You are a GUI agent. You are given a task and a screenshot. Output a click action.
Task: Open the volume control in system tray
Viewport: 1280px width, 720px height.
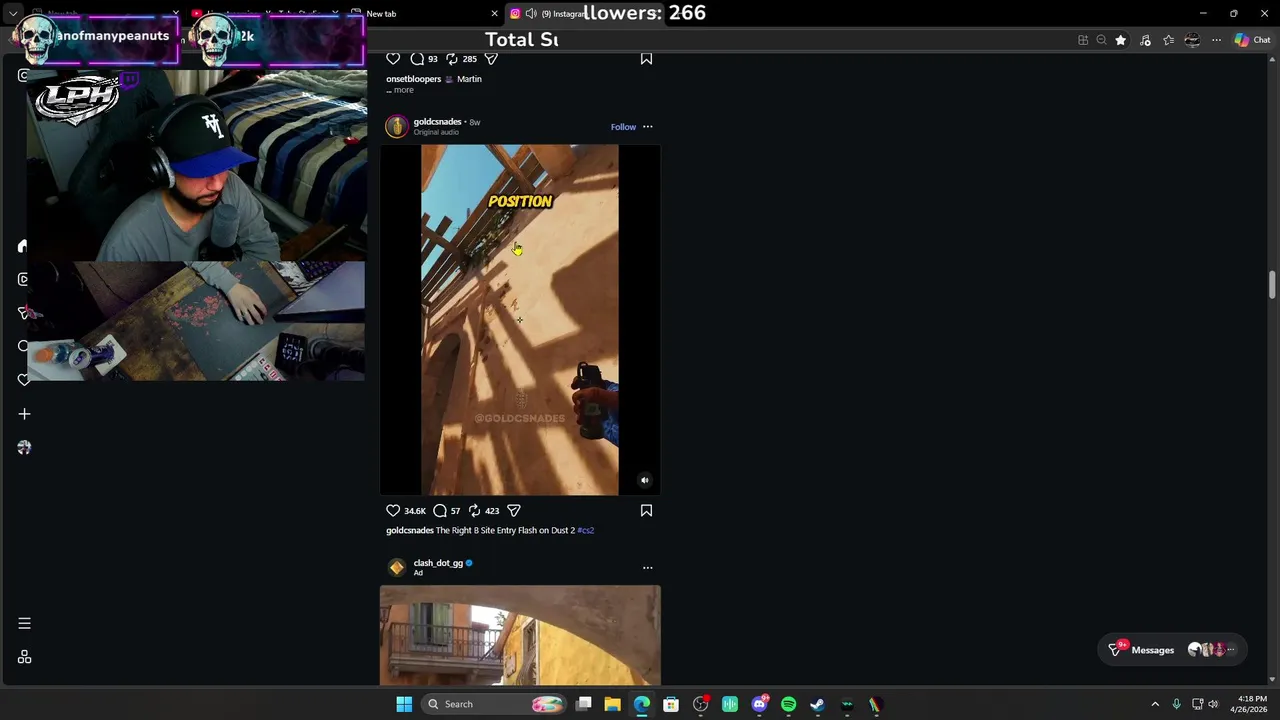[x=1213, y=704]
